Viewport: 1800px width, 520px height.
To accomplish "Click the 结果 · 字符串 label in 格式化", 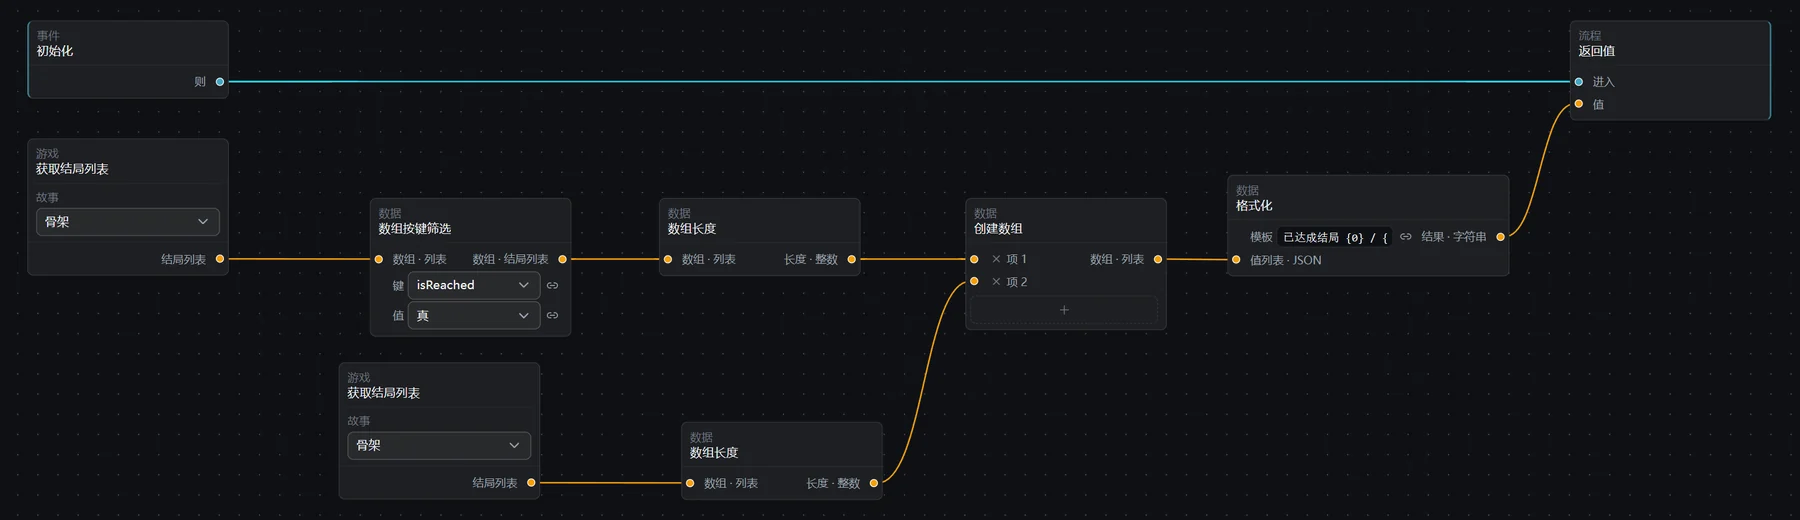I will pos(1454,237).
